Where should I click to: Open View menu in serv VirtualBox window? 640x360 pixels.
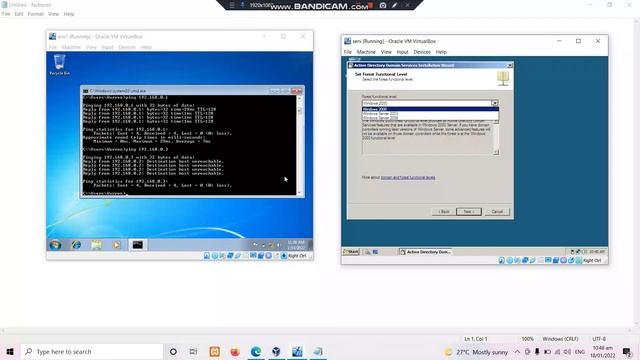(386, 52)
